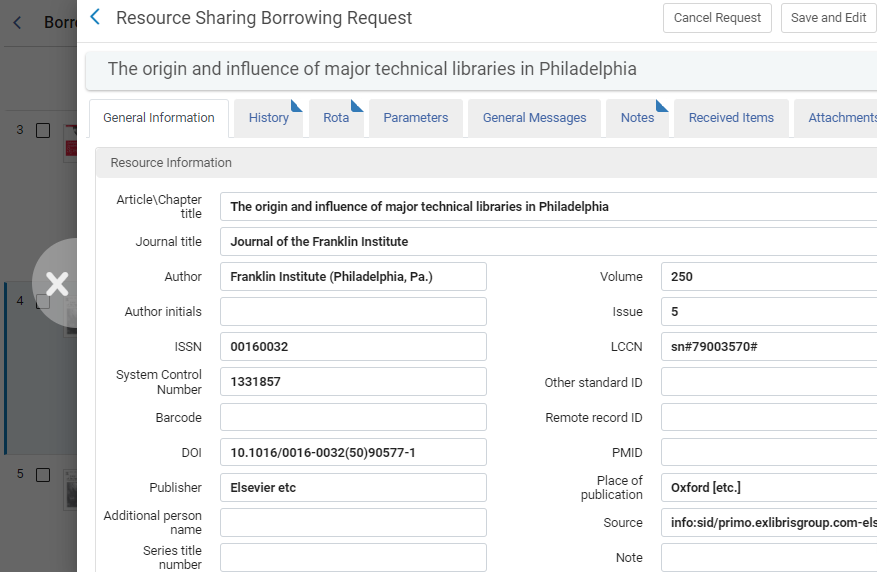Click the back chevron beside Resource Sharing Borrowing Request
Screen dimensions: 877x572
click(95, 17)
